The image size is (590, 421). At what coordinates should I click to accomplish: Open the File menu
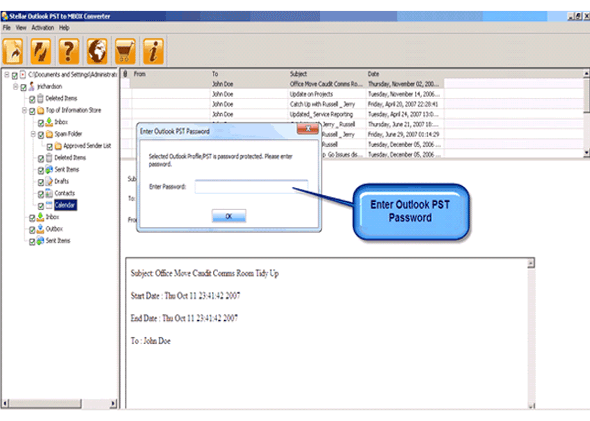[7, 27]
